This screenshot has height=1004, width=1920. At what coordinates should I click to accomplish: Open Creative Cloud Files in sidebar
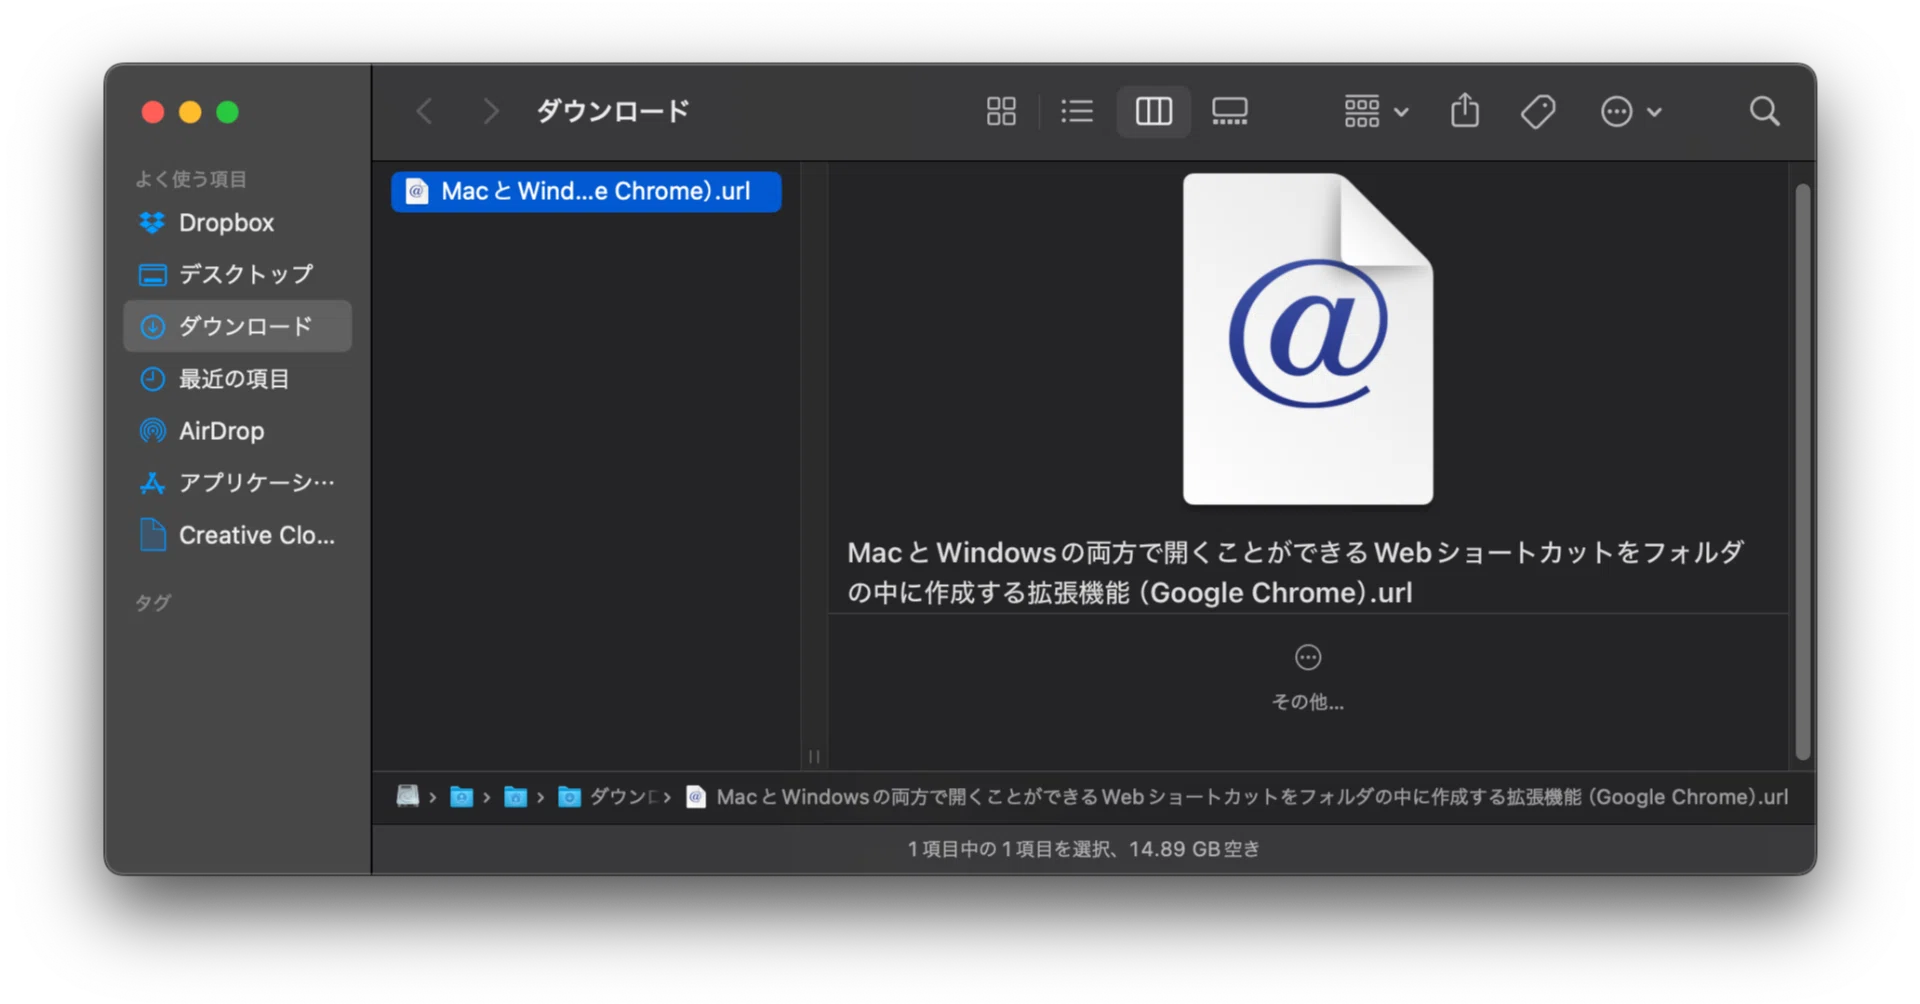coord(237,535)
